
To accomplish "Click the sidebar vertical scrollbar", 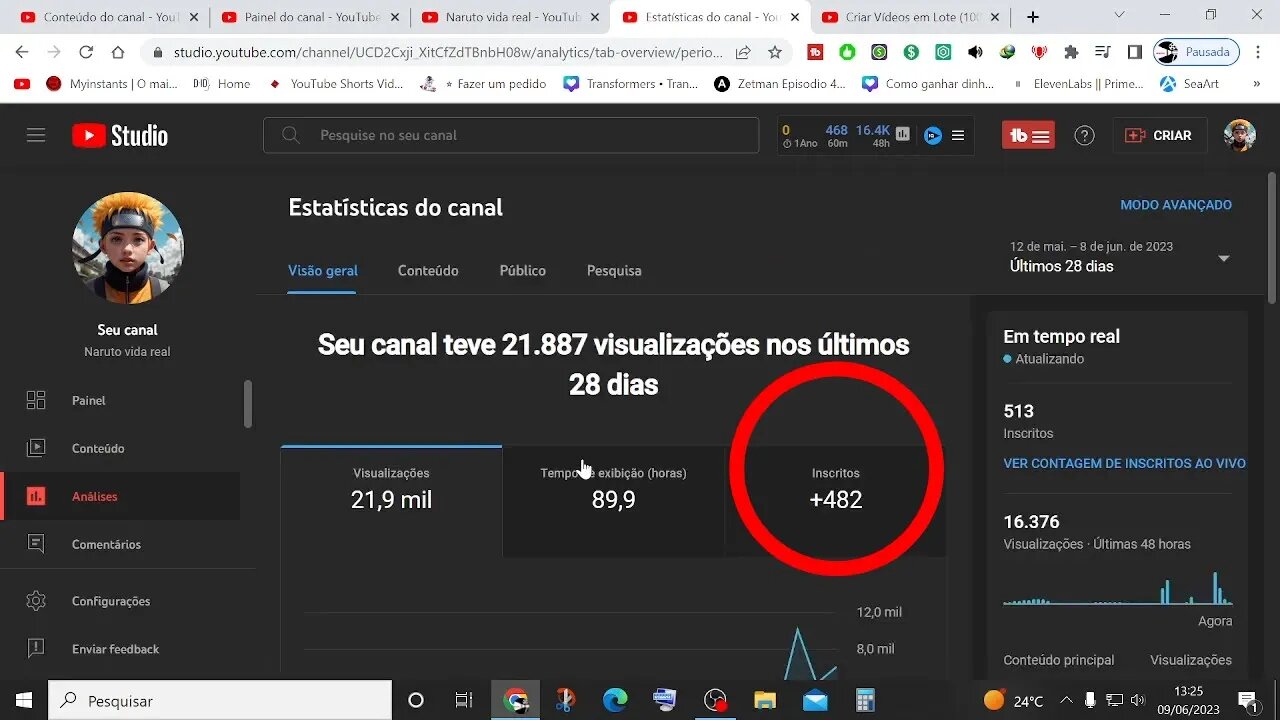I will (x=248, y=403).
